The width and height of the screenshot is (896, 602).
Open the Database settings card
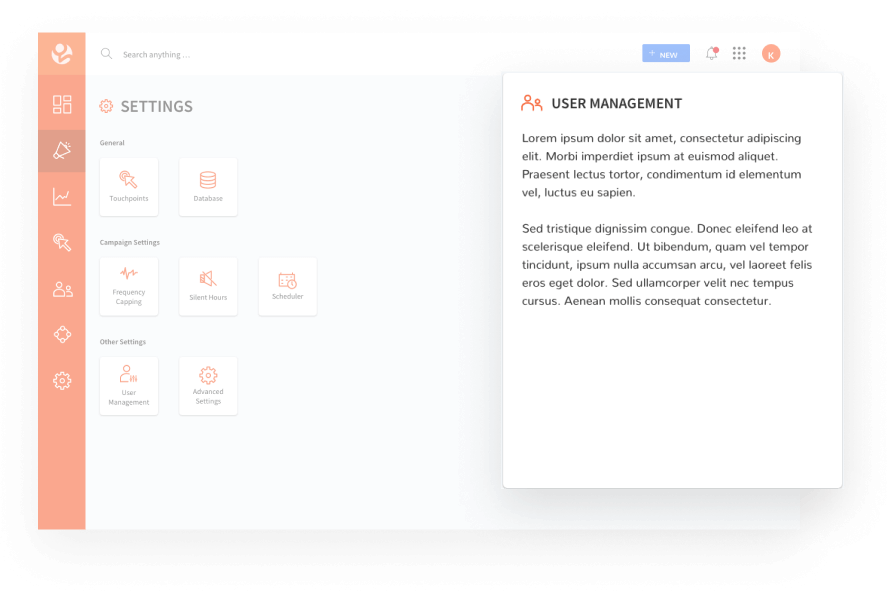208,187
